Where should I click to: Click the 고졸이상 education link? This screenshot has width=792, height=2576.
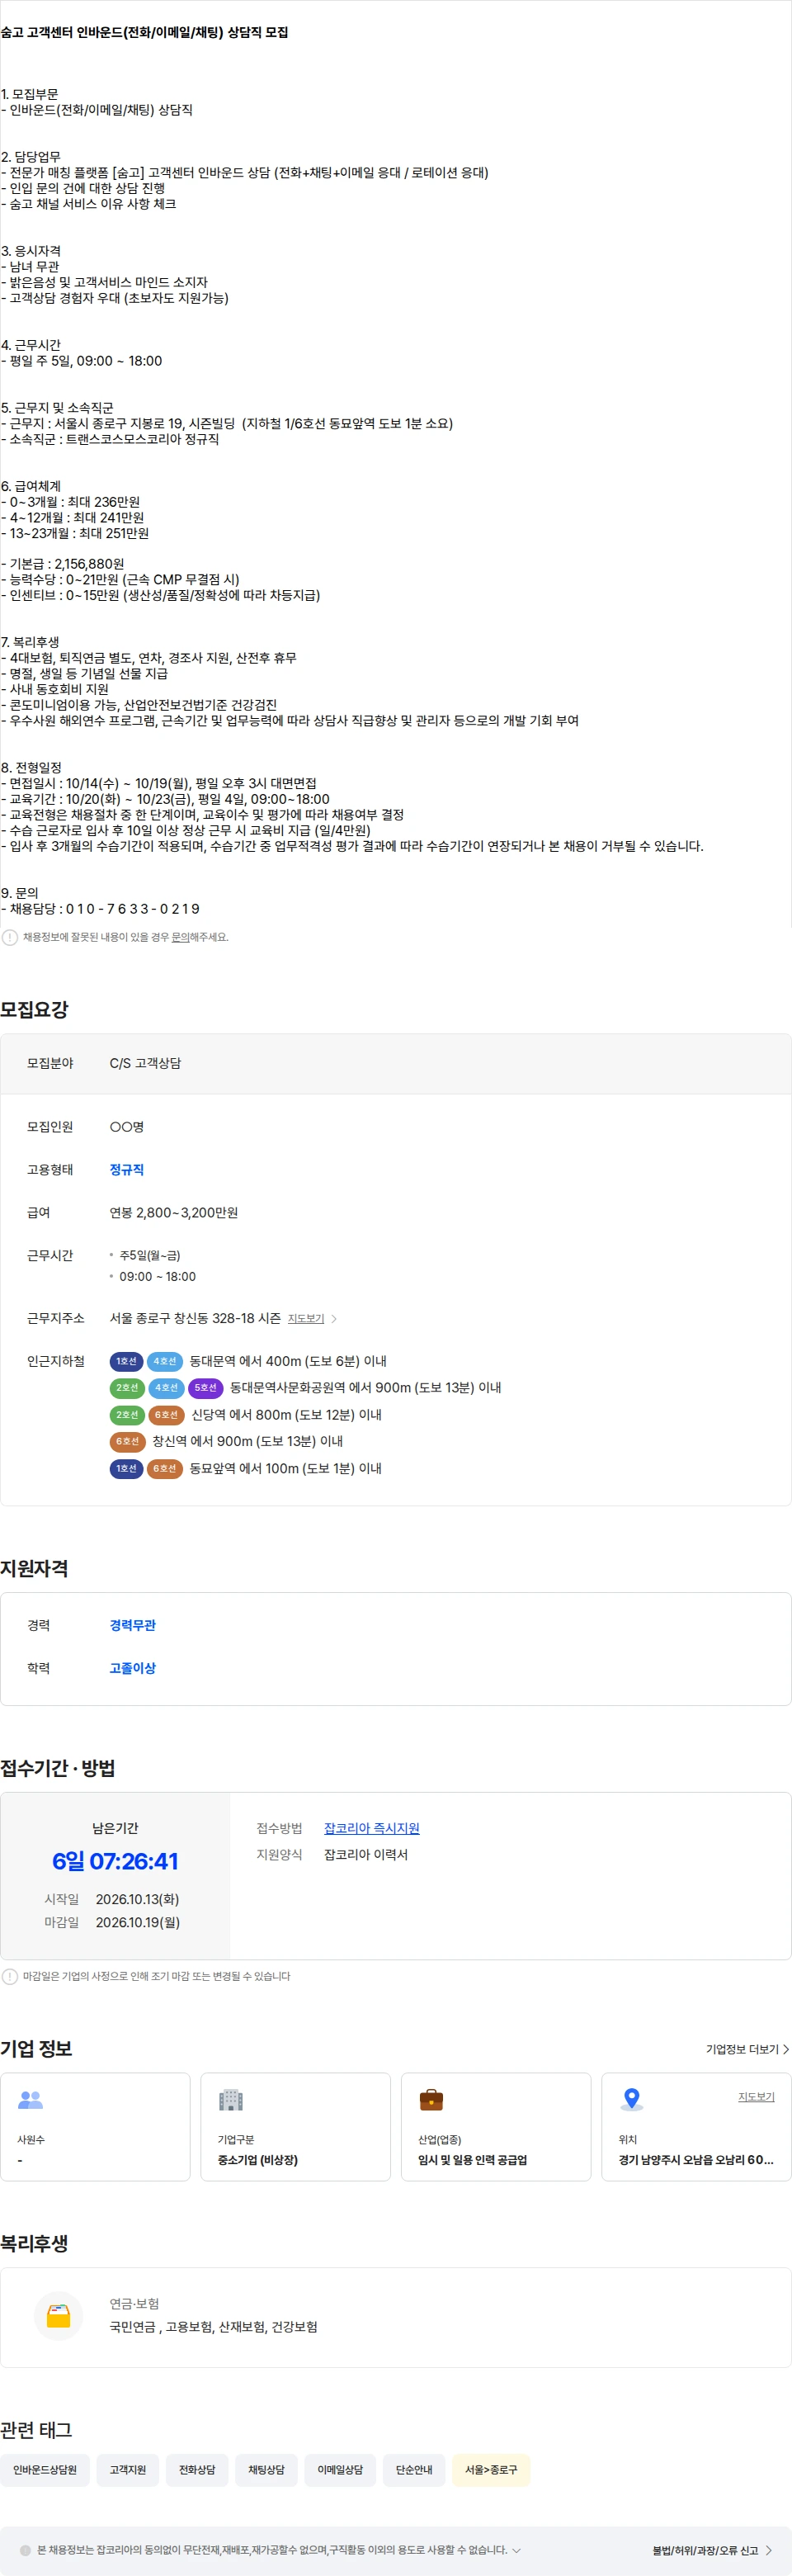[133, 1668]
